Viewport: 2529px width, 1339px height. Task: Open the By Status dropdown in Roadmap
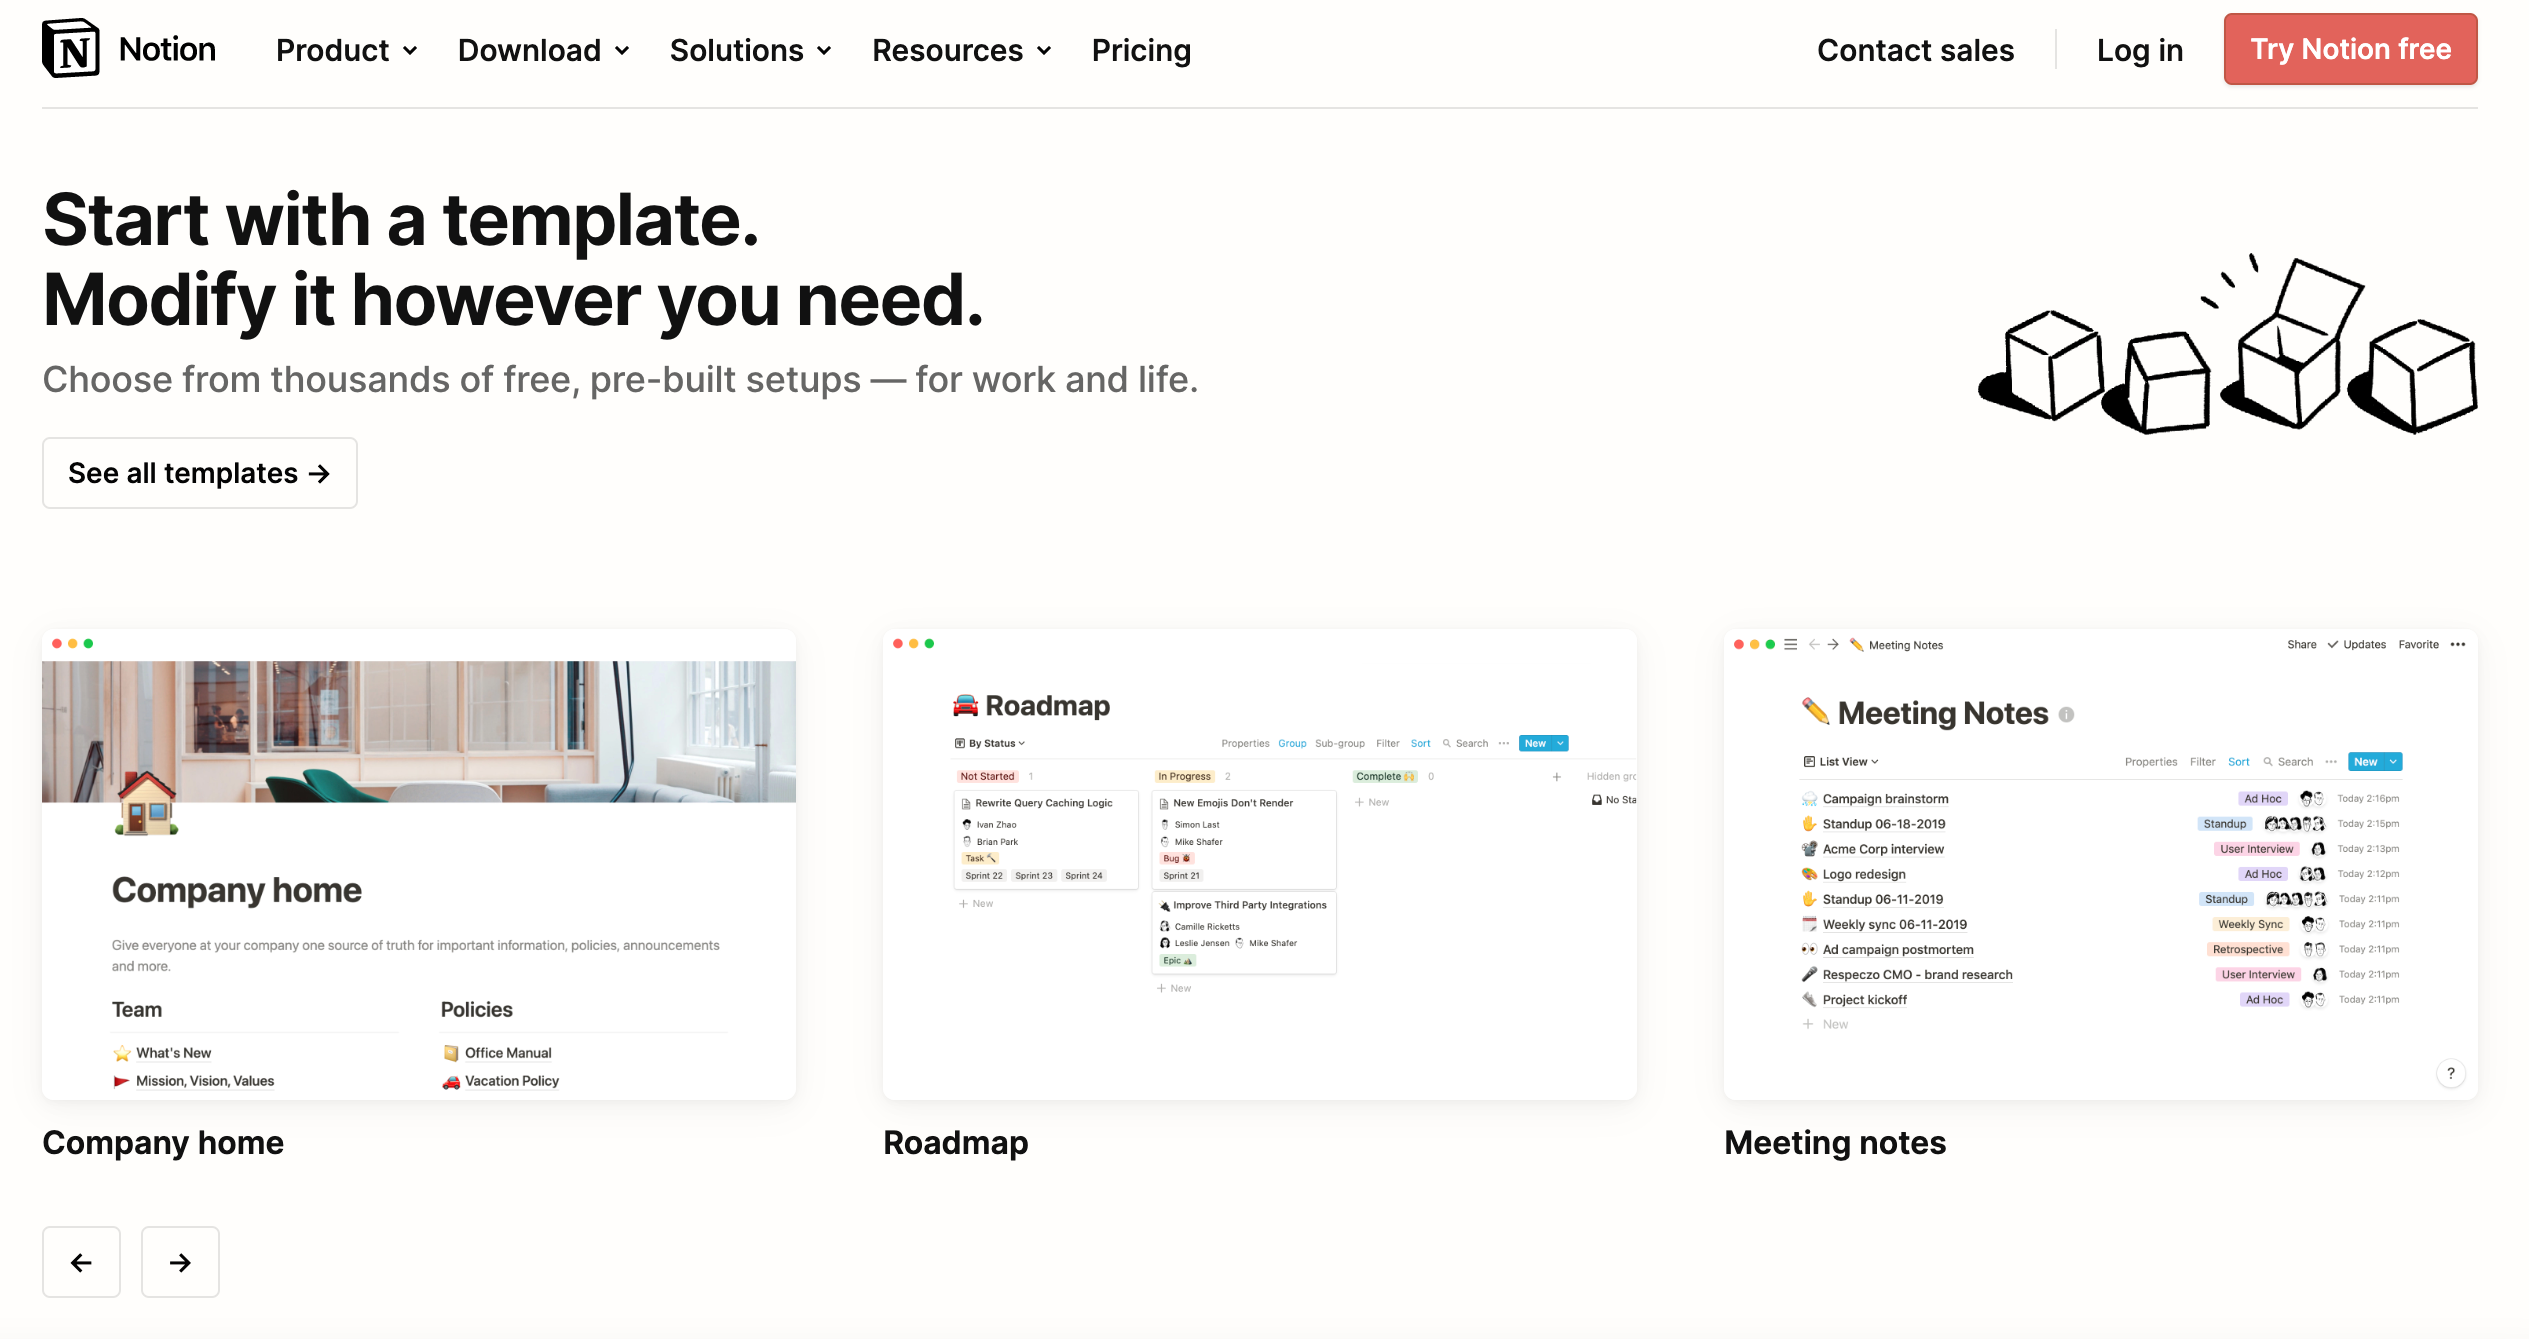tap(990, 743)
